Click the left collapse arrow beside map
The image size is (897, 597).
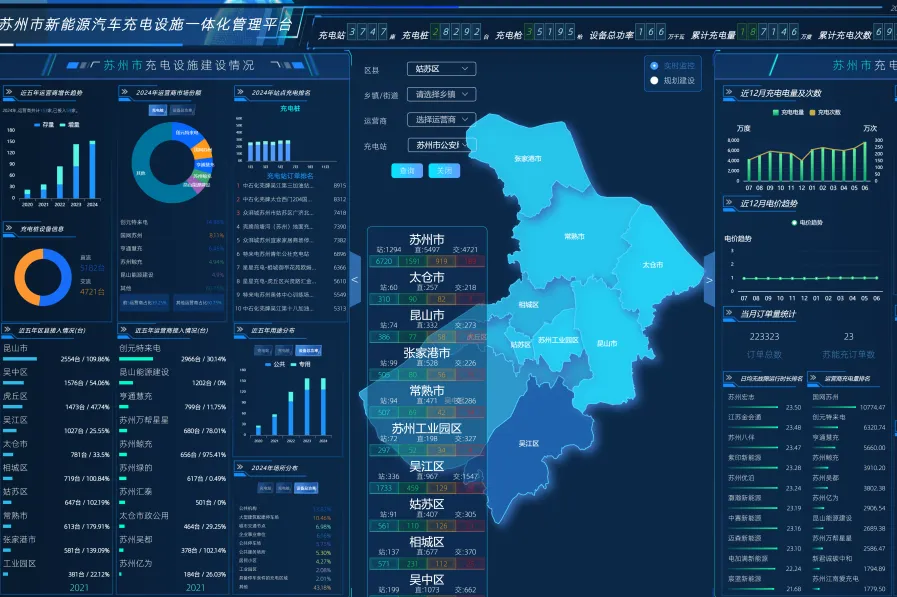pyautogui.click(x=354, y=280)
